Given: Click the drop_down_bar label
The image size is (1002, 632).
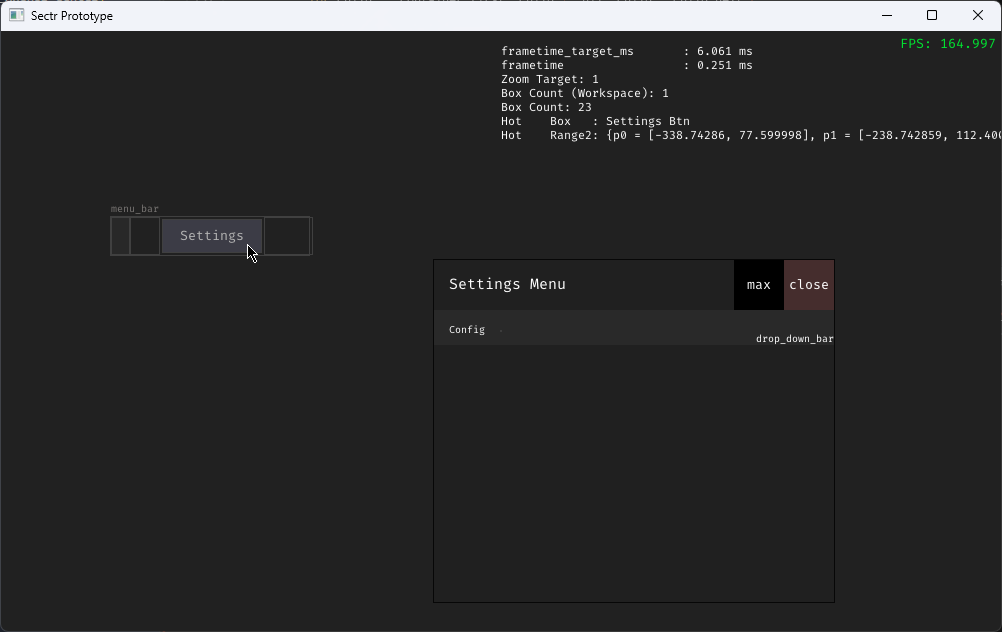Looking at the screenshot, I should [x=794, y=339].
